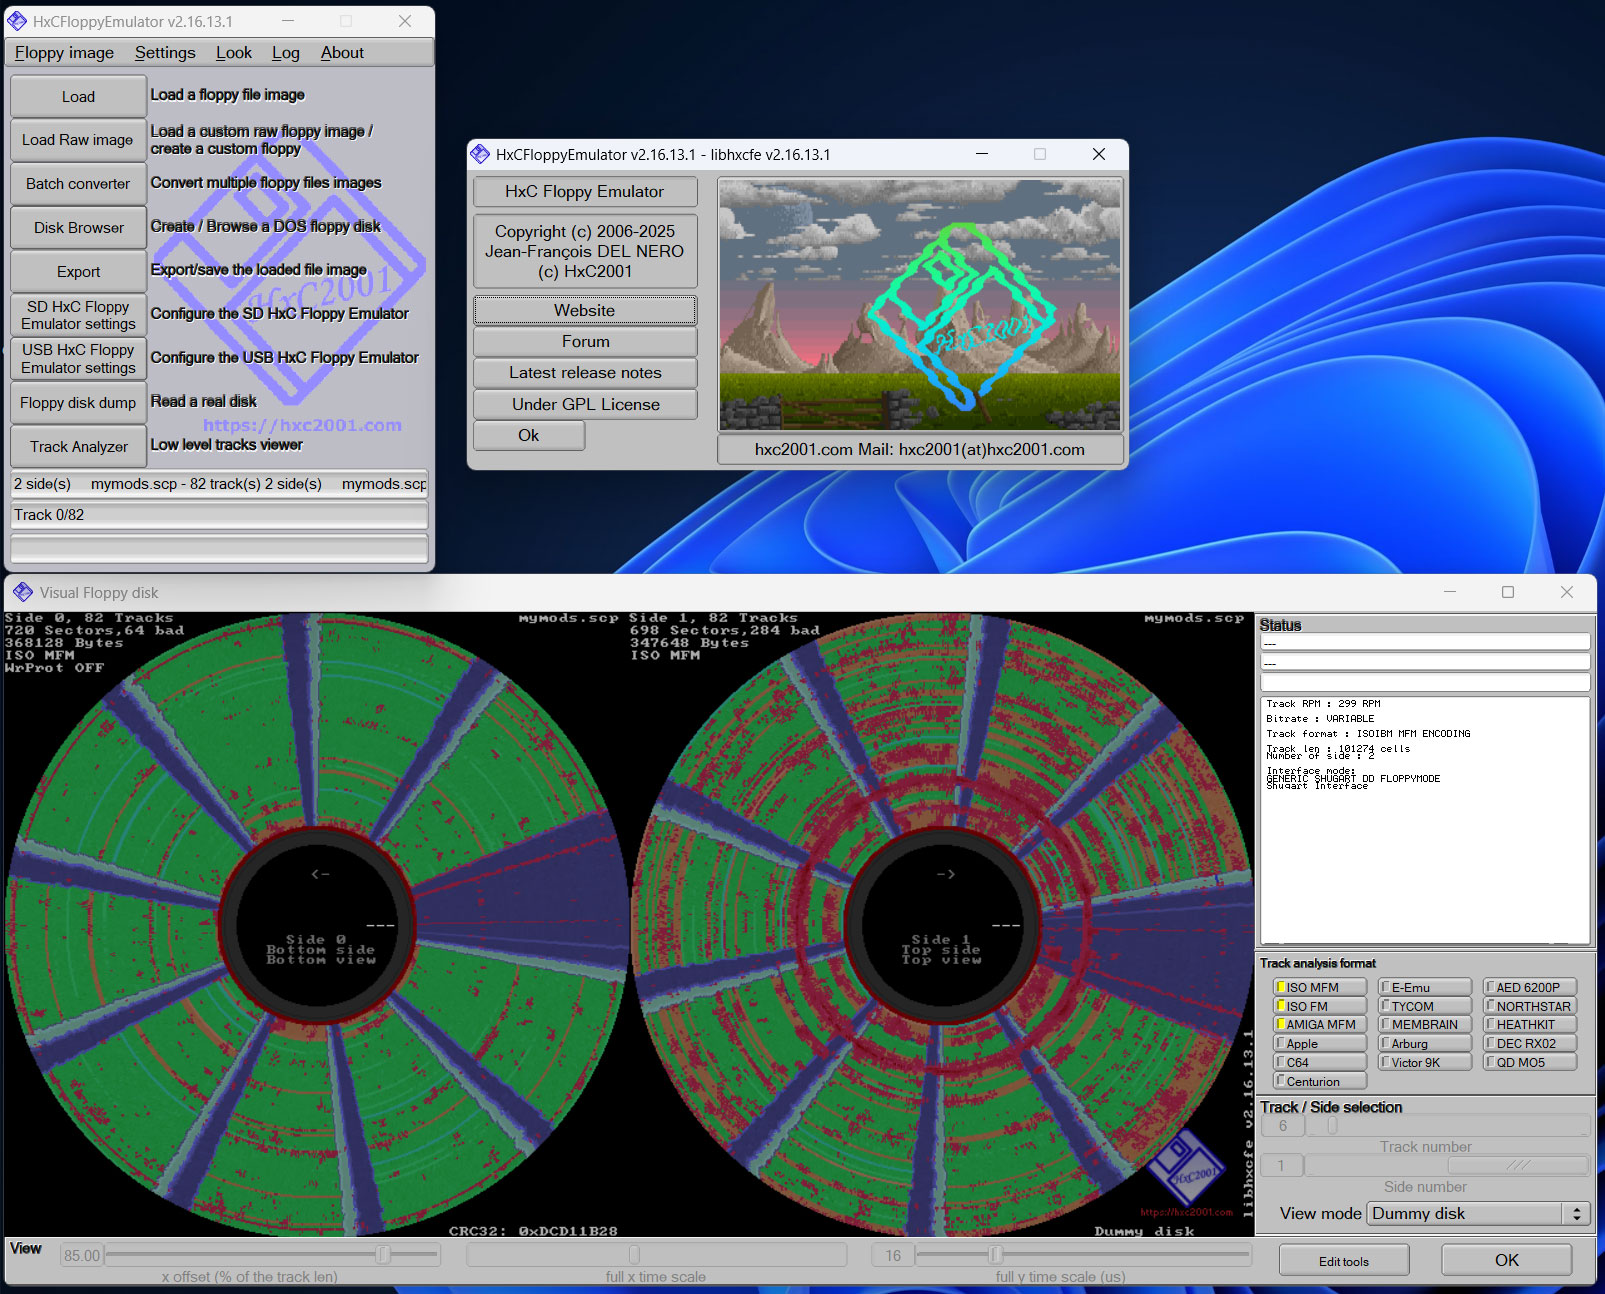Click the Floppy disk dump button
The height and width of the screenshot is (1294, 1605).
pyautogui.click(x=78, y=403)
